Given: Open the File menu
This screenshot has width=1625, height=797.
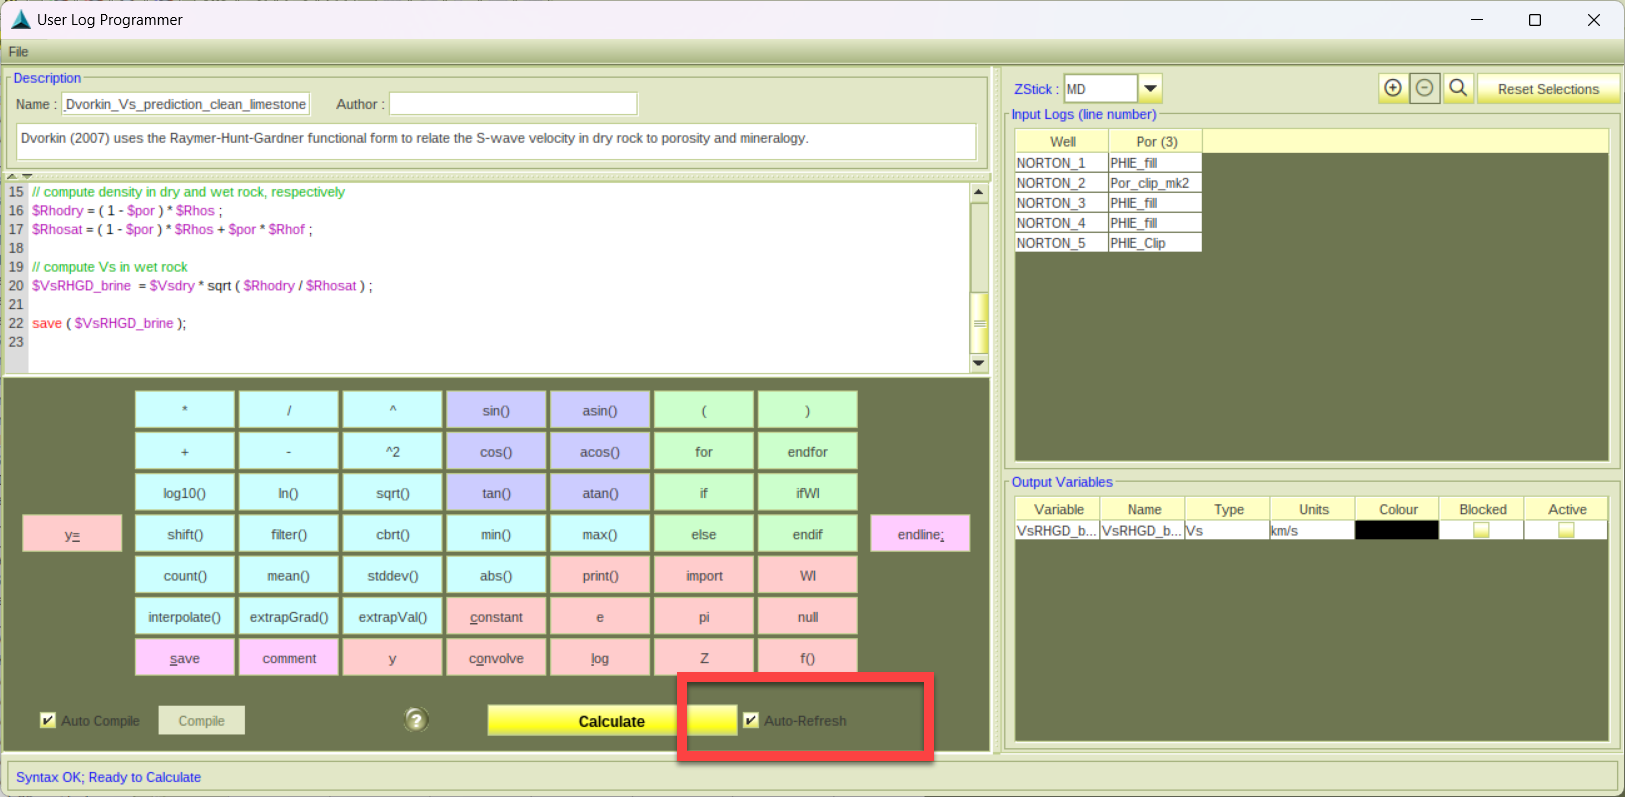Looking at the screenshot, I should [18, 52].
